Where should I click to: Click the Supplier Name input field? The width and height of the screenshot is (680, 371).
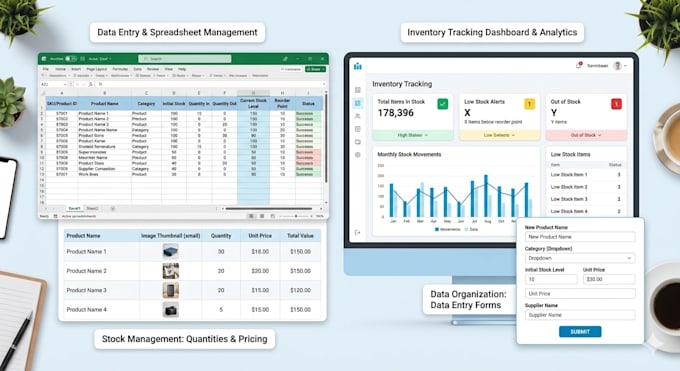(x=580, y=315)
